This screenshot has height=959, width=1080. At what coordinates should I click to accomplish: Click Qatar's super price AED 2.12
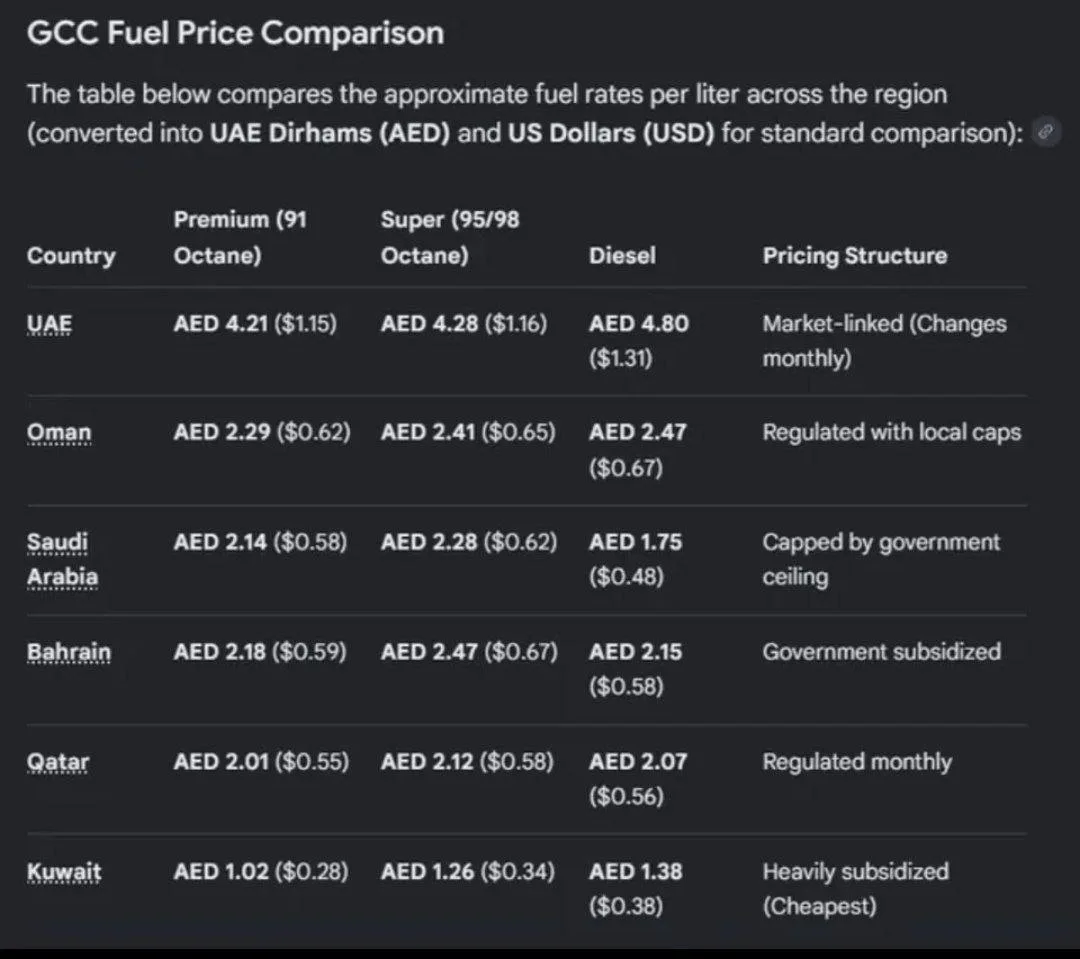tap(427, 762)
